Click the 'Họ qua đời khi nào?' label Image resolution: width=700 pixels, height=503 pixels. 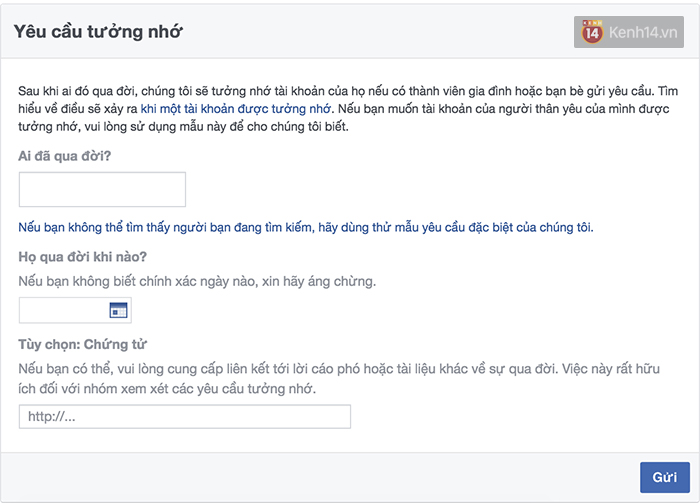pos(83,257)
